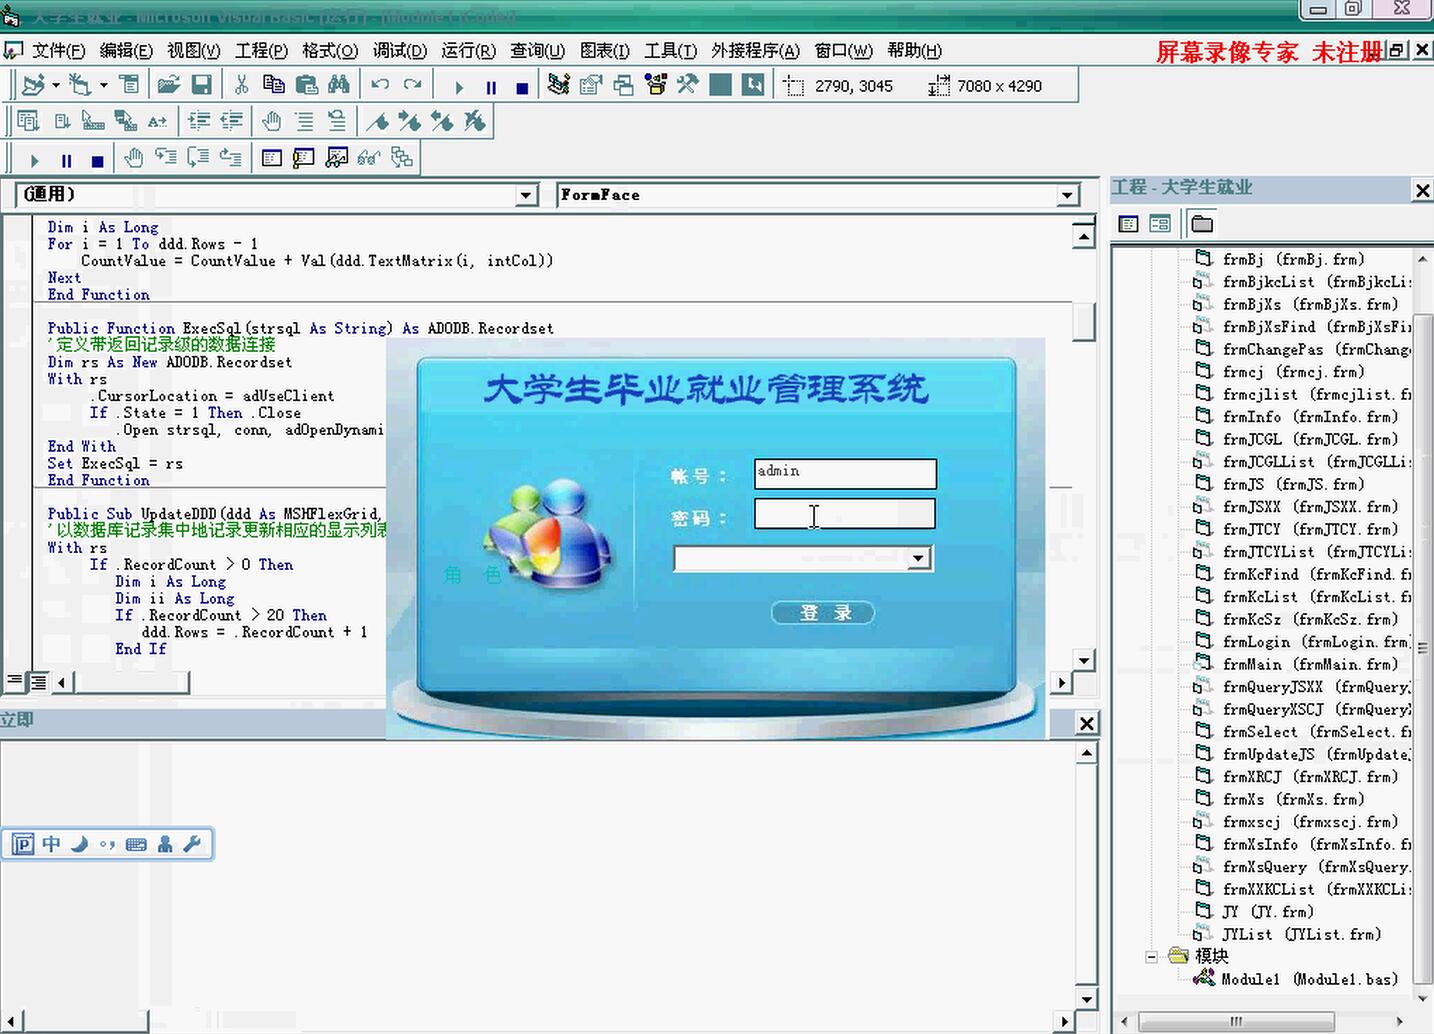Click Step Into on the debug toolbar
1434x1034 pixels.
pos(166,157)
